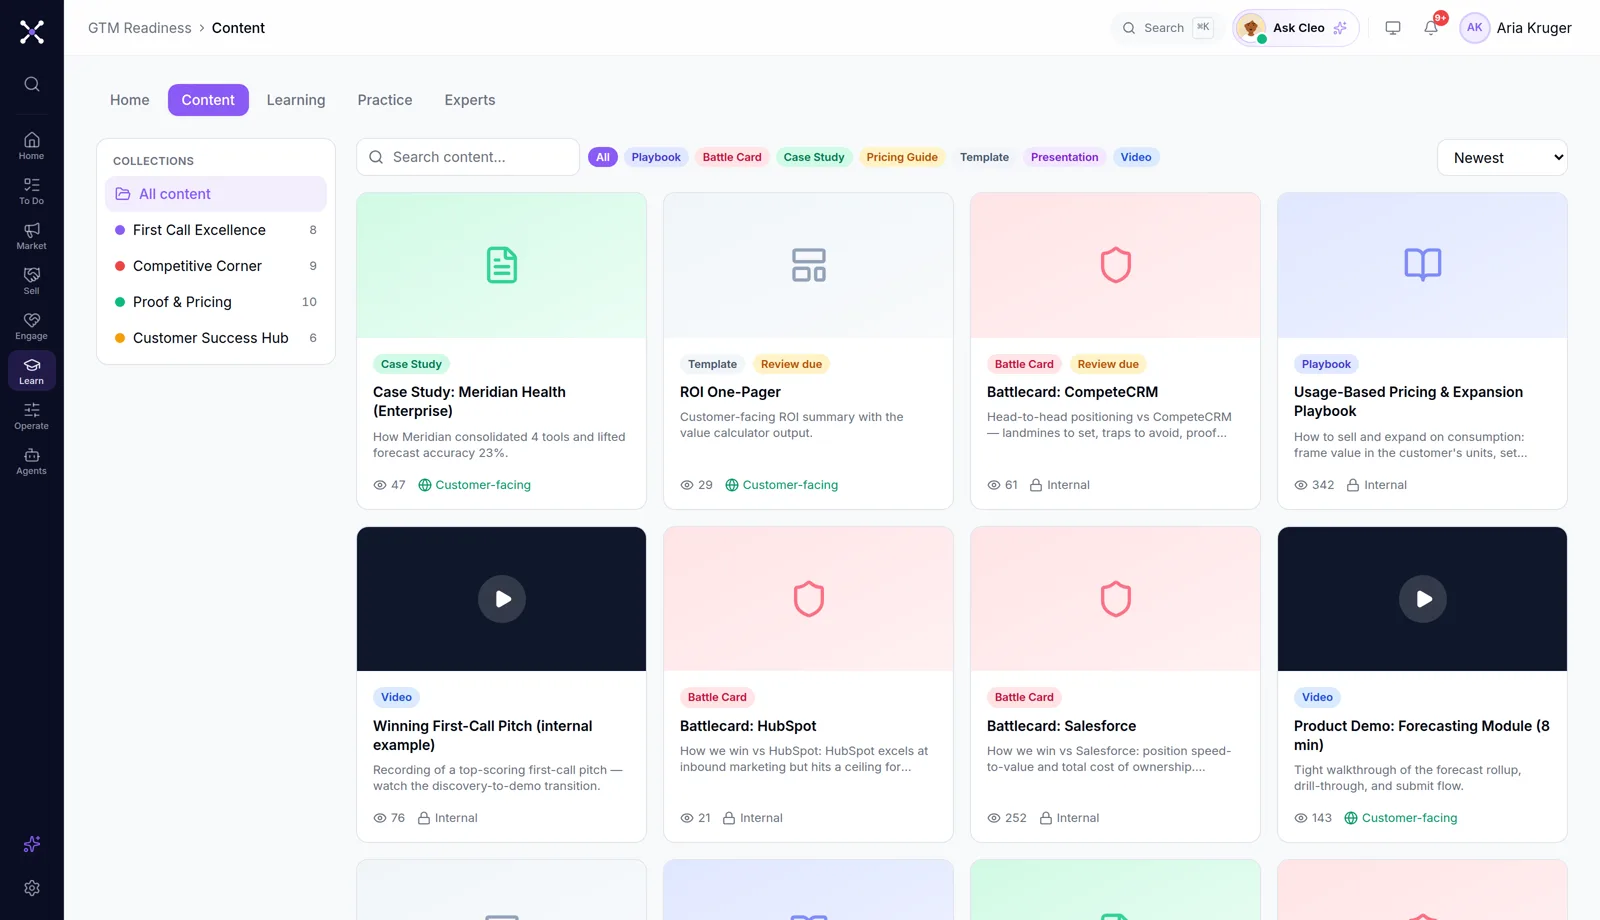Open the global Search box in top bar

pos(1167,28)
